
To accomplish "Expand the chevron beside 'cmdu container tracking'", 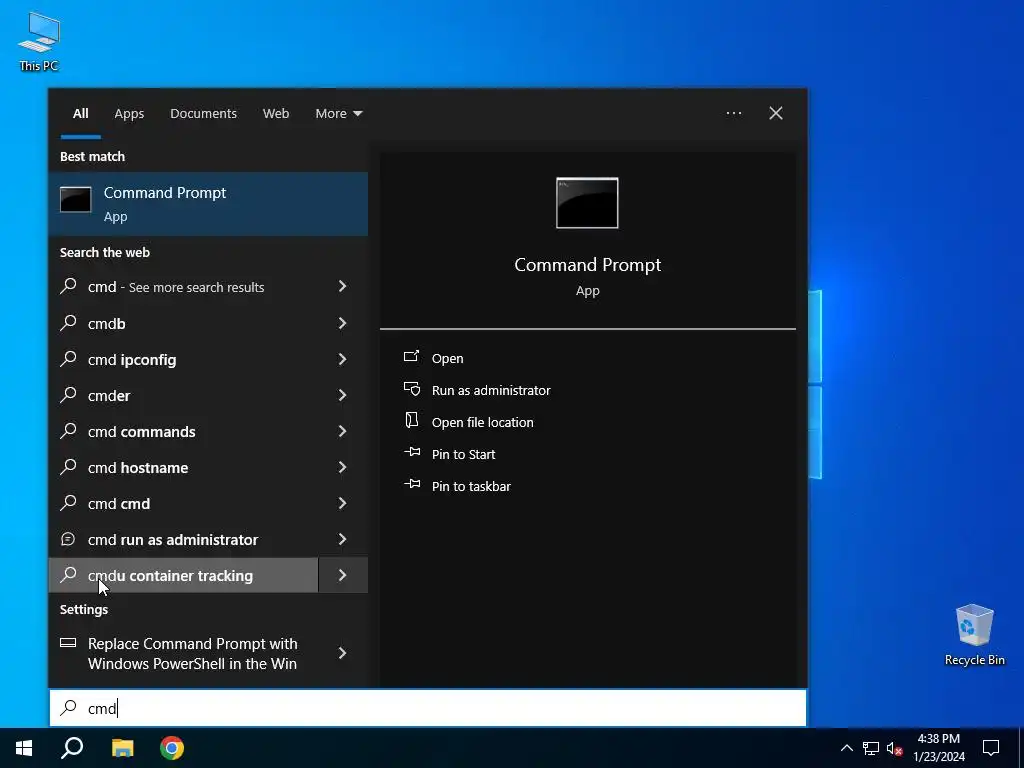I will (342, 575).
